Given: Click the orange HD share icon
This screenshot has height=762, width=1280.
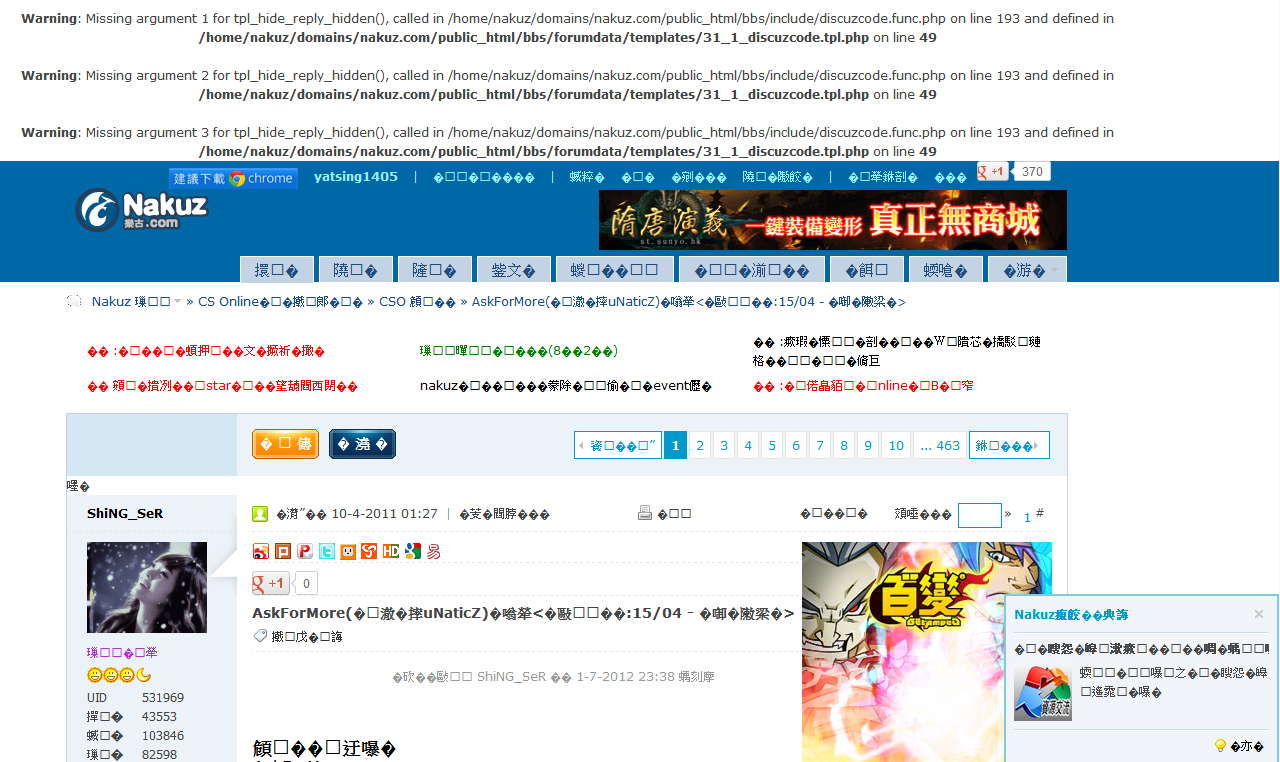Looking at the screenshot, I should coord(391,551).
